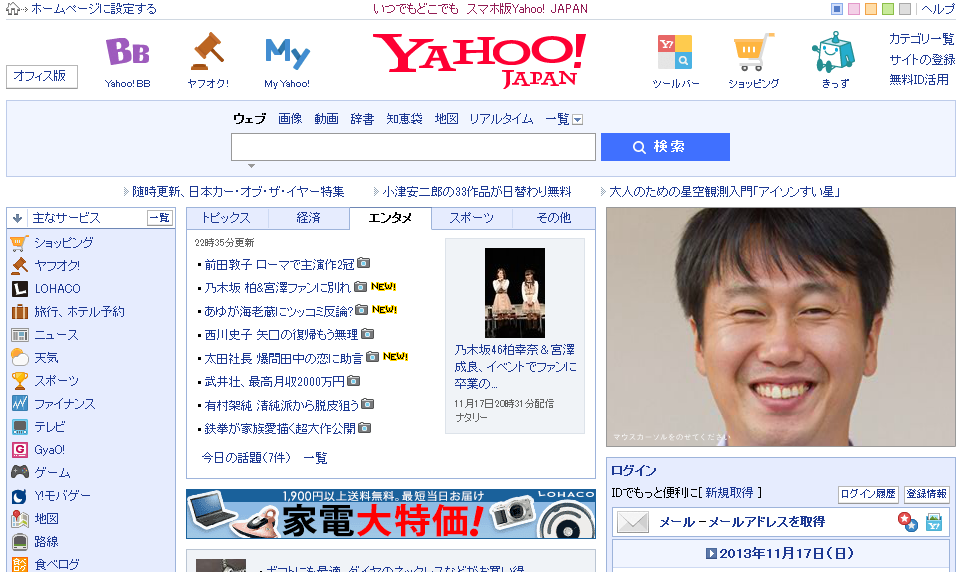Image resolution: width=962 pixels, height=572 pixels.
Task: Switch to the スポーツ news tab
Action: (x=472, y=218)
